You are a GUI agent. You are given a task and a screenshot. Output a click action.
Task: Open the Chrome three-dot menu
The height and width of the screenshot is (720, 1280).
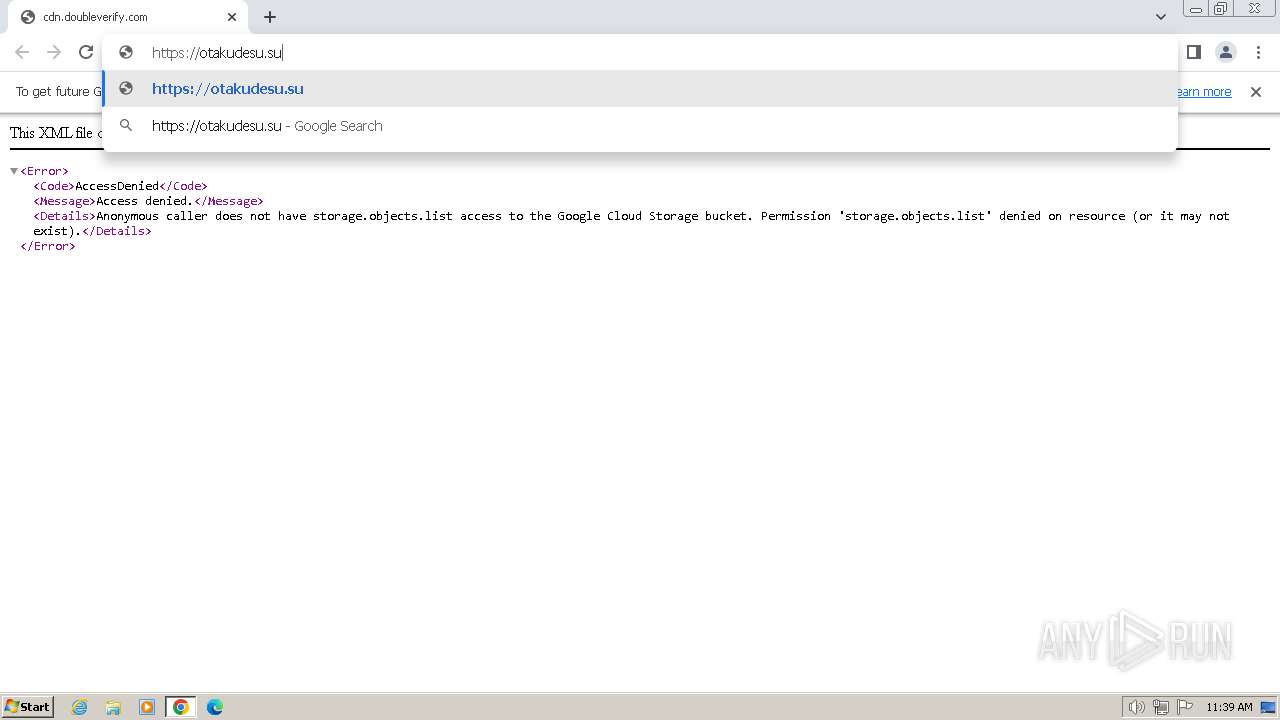1258,52
